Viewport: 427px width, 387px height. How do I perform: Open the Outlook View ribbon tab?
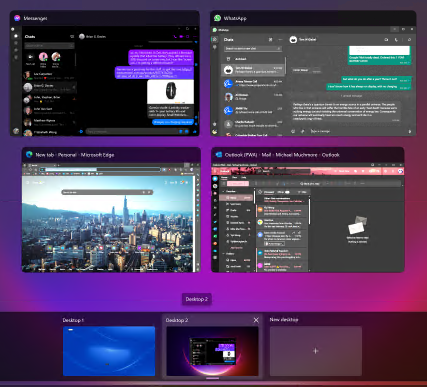(x=234, y=178)
